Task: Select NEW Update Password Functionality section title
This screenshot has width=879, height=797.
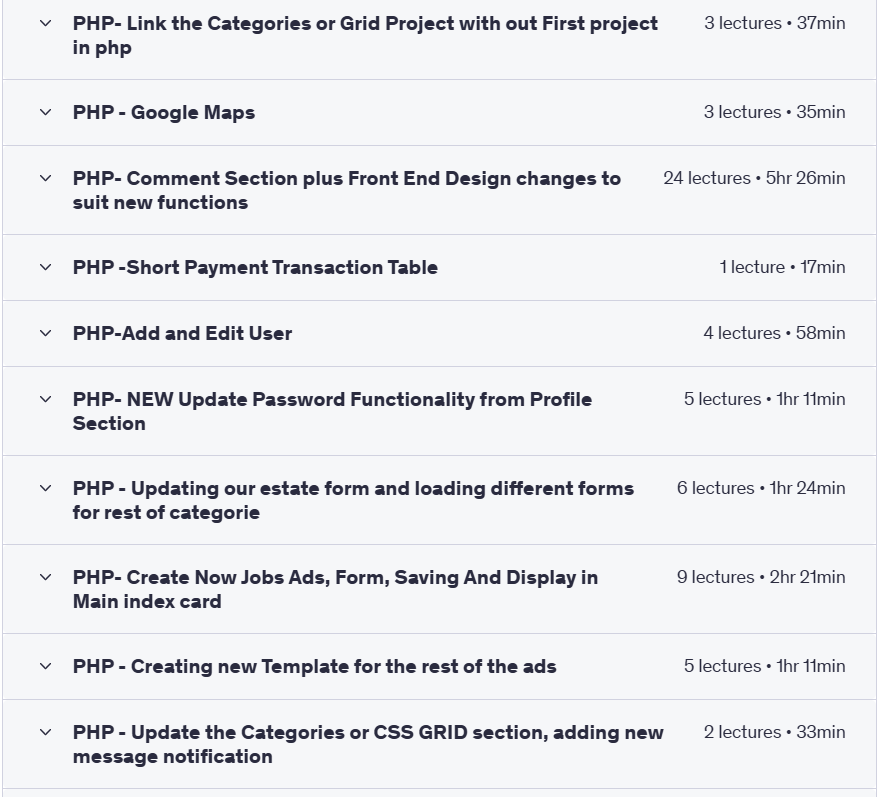Action: click(x=332, y=411)
